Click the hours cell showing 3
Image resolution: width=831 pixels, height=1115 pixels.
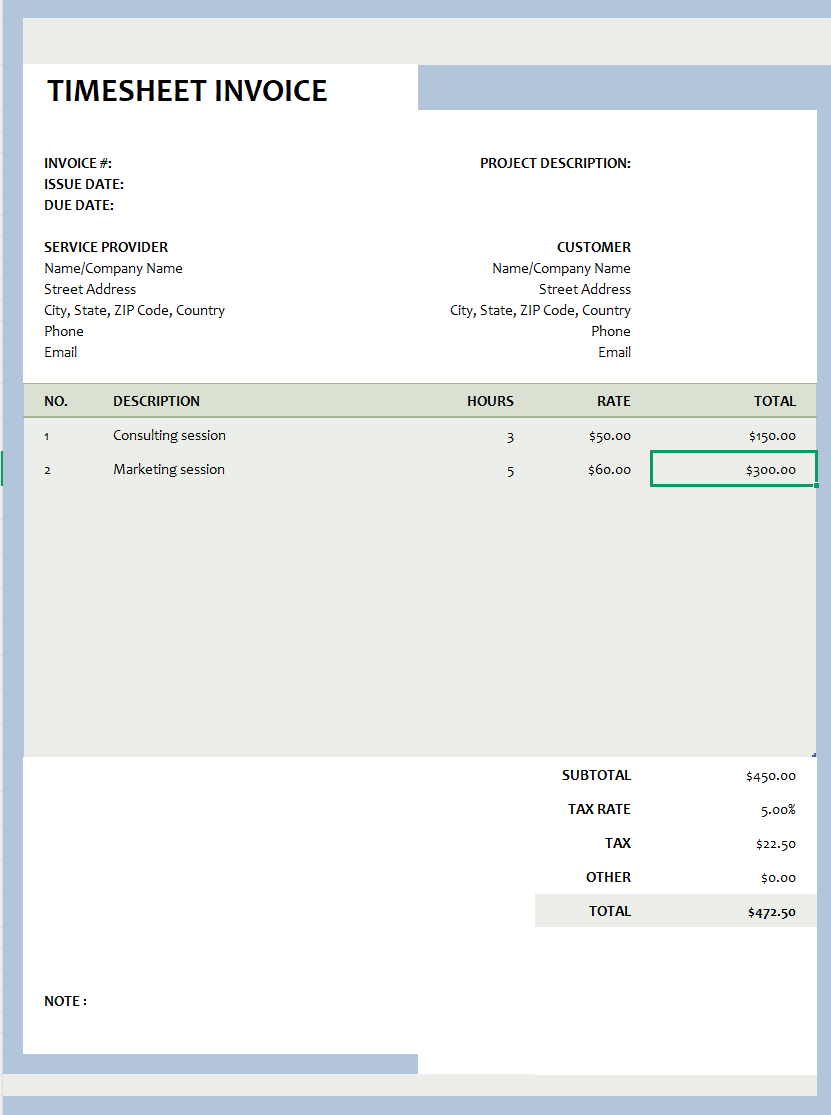tap(510, 436)
